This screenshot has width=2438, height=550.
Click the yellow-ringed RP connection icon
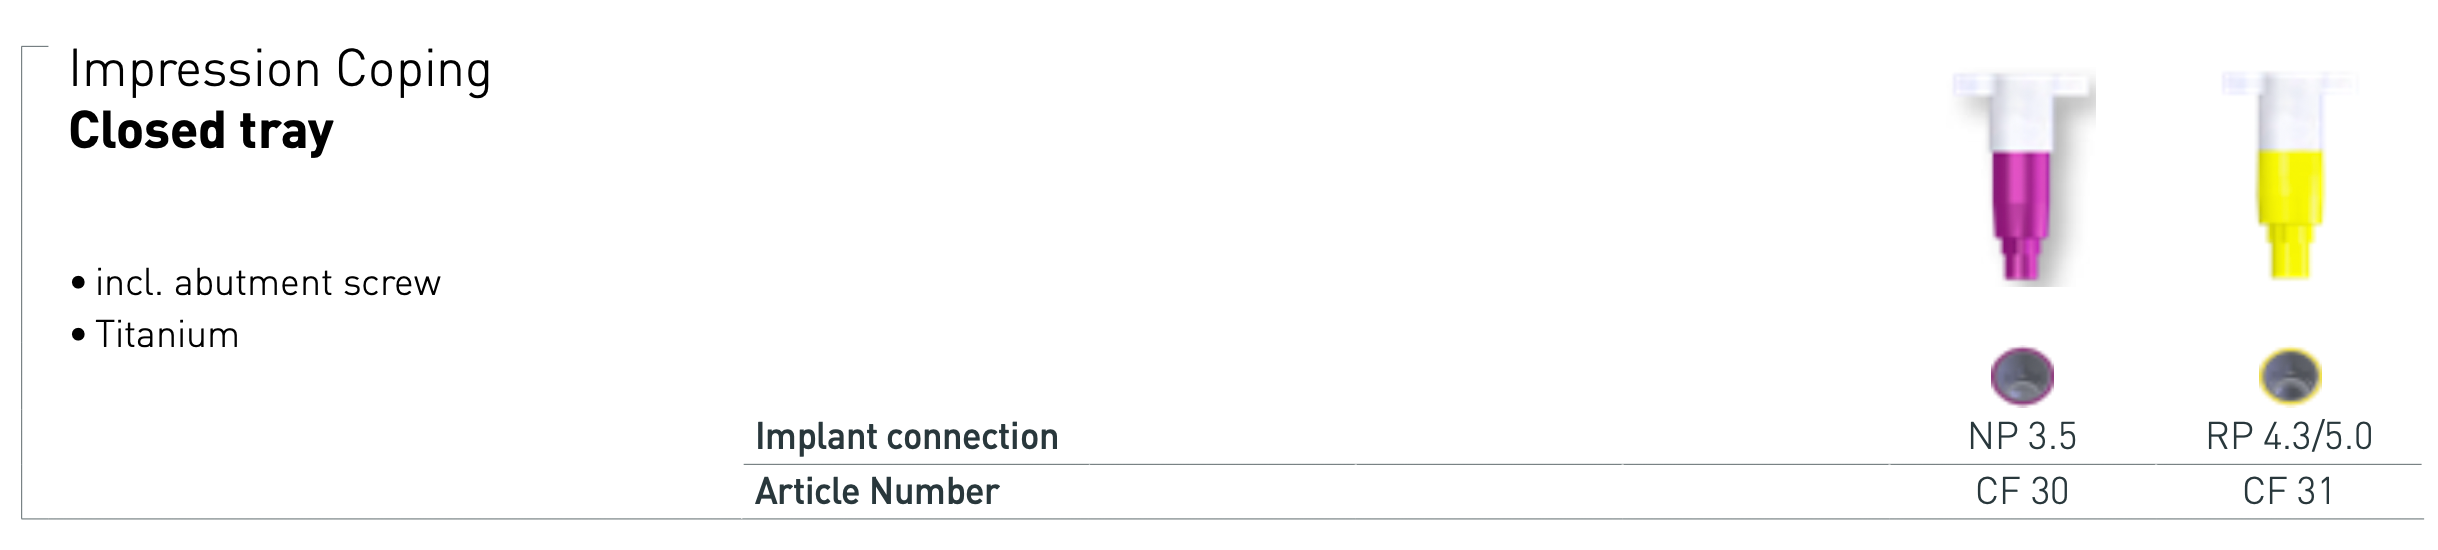(2289, 377)
